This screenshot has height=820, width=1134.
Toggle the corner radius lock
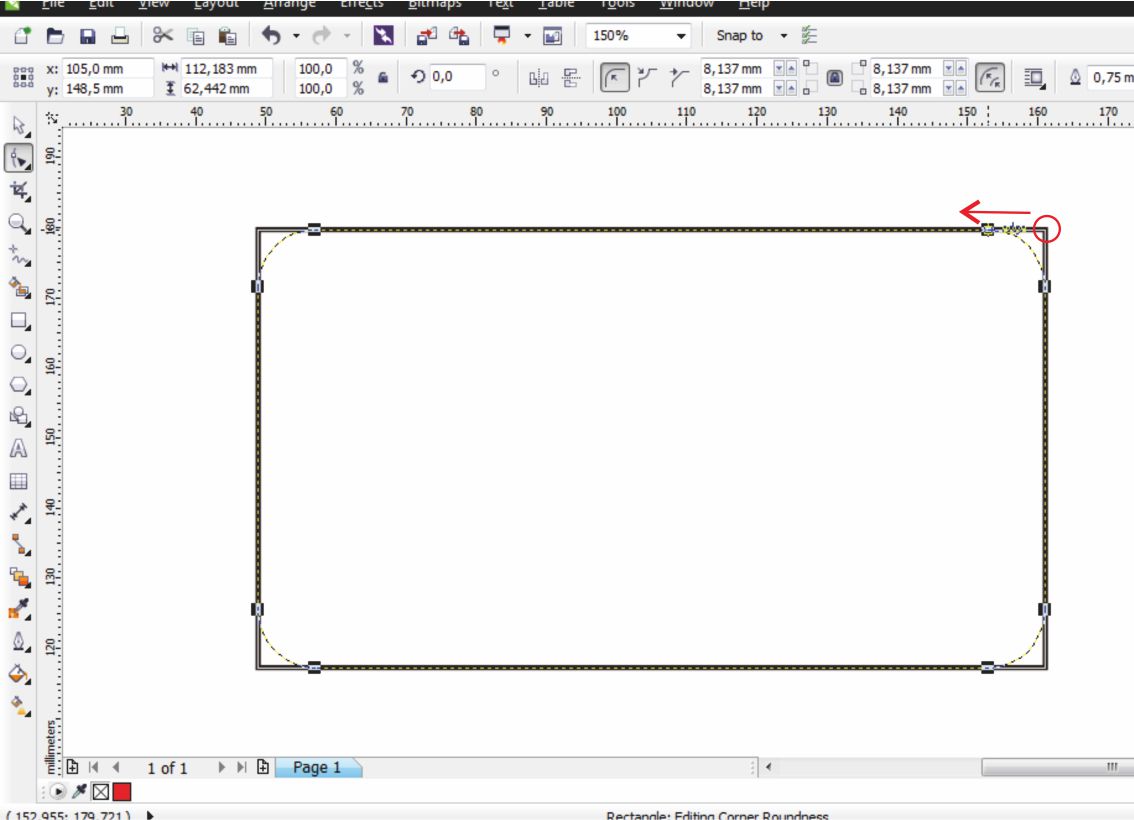click(x=834, y=78)
